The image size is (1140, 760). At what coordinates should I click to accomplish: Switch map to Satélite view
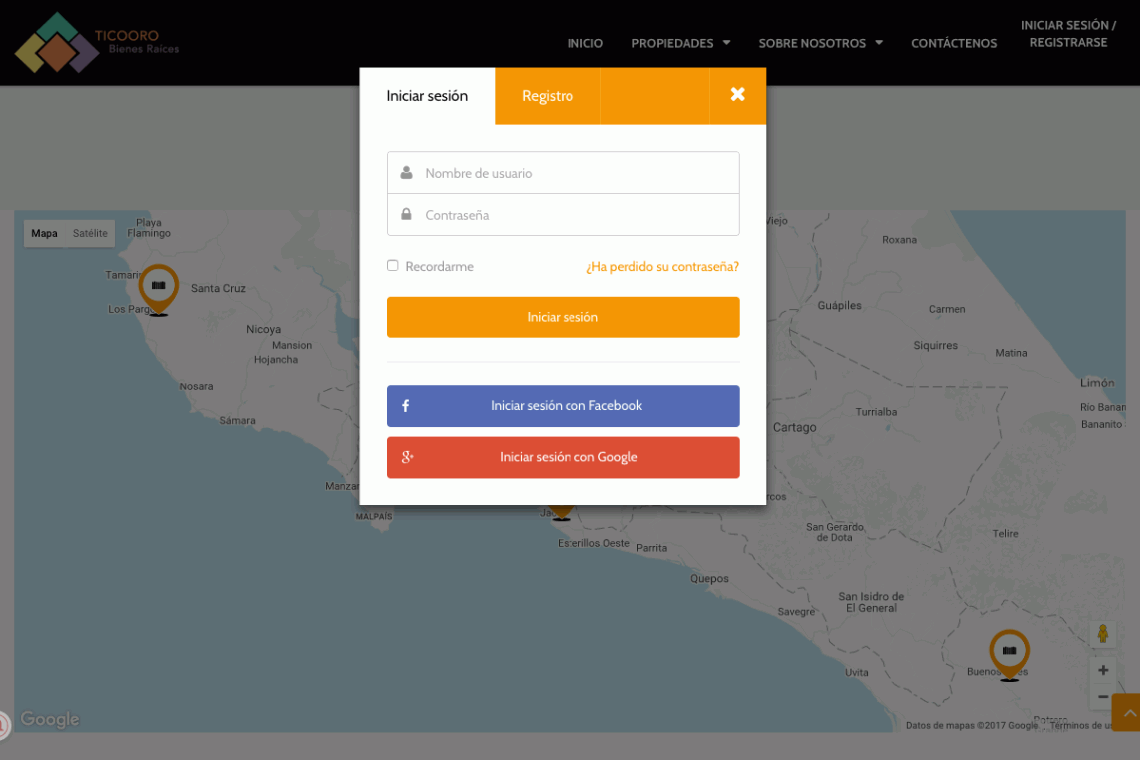click(x=90, y=234)
